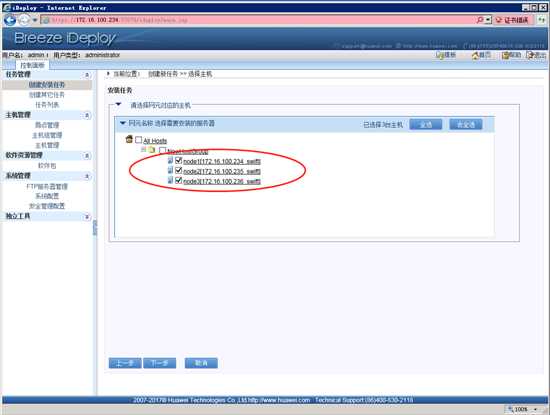Collapse the host group tree node

pos(143,150)
